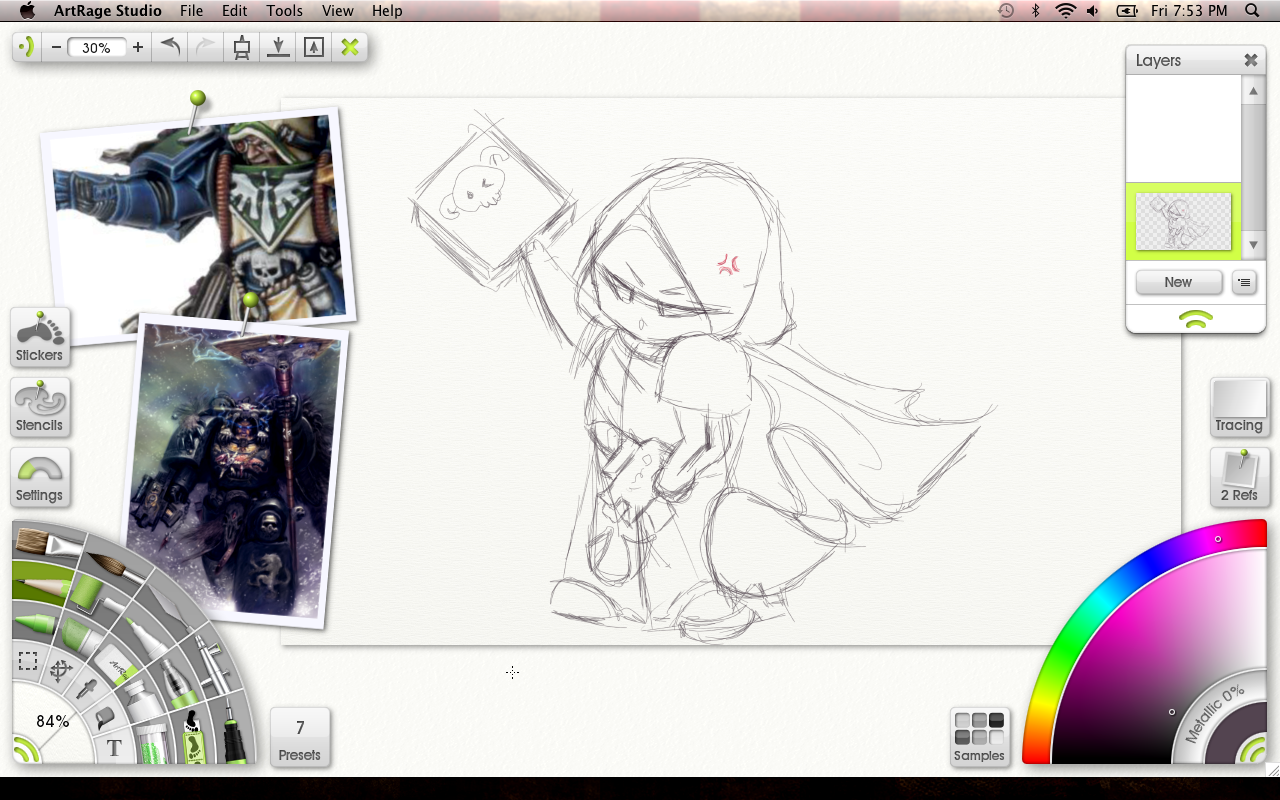Open the tool Settings panel
This screenshot has height=800, width=1280.
39,477
